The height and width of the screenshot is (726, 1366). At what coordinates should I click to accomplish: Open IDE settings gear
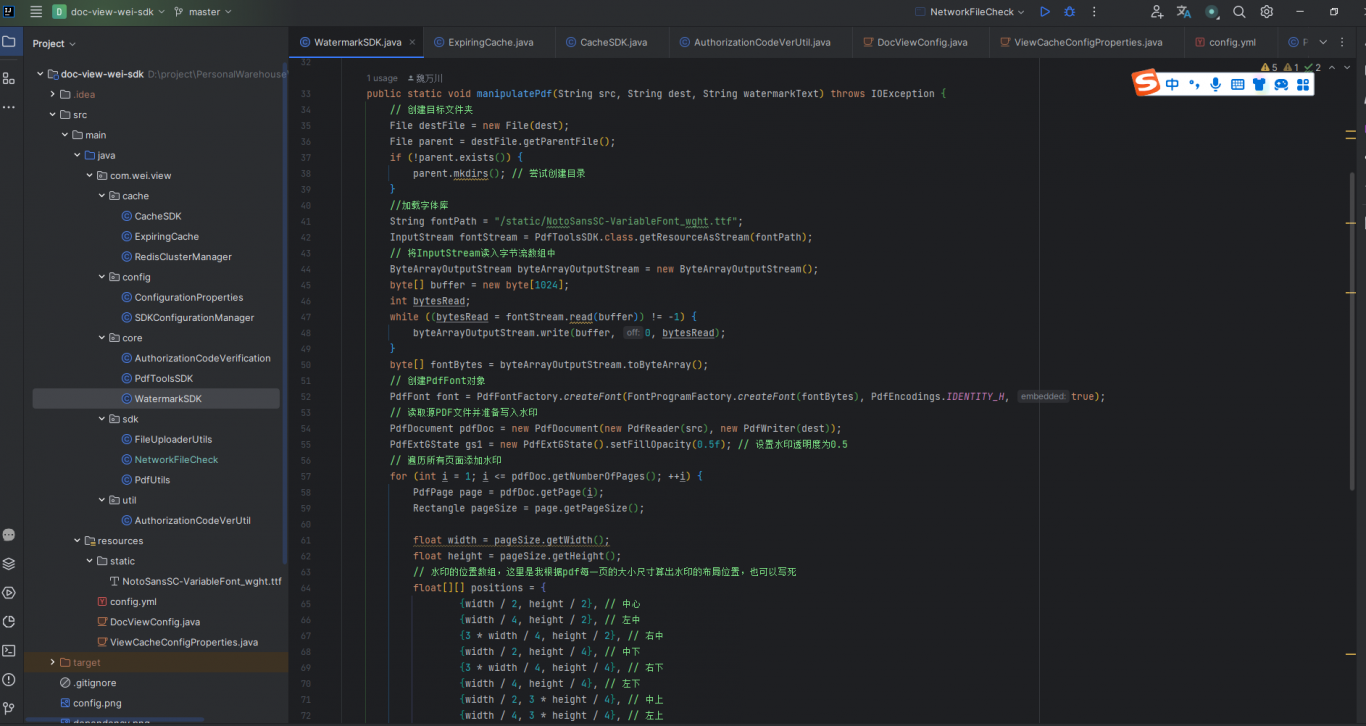(1267, 12)
